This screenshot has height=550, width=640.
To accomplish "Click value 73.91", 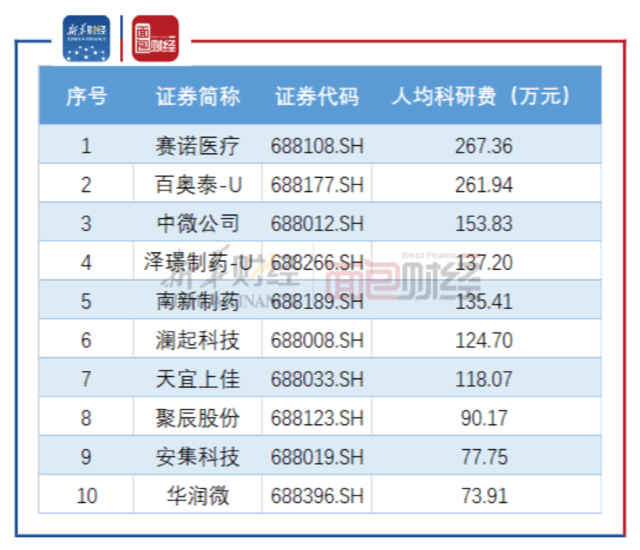I will 484,496.
